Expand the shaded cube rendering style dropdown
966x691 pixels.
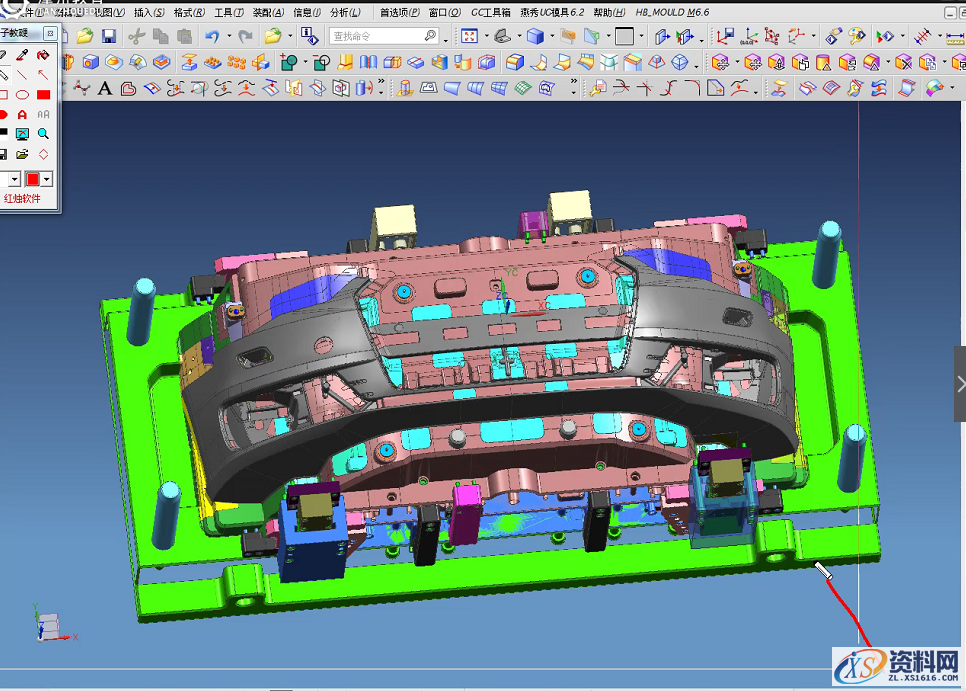(x=553, y=36)
